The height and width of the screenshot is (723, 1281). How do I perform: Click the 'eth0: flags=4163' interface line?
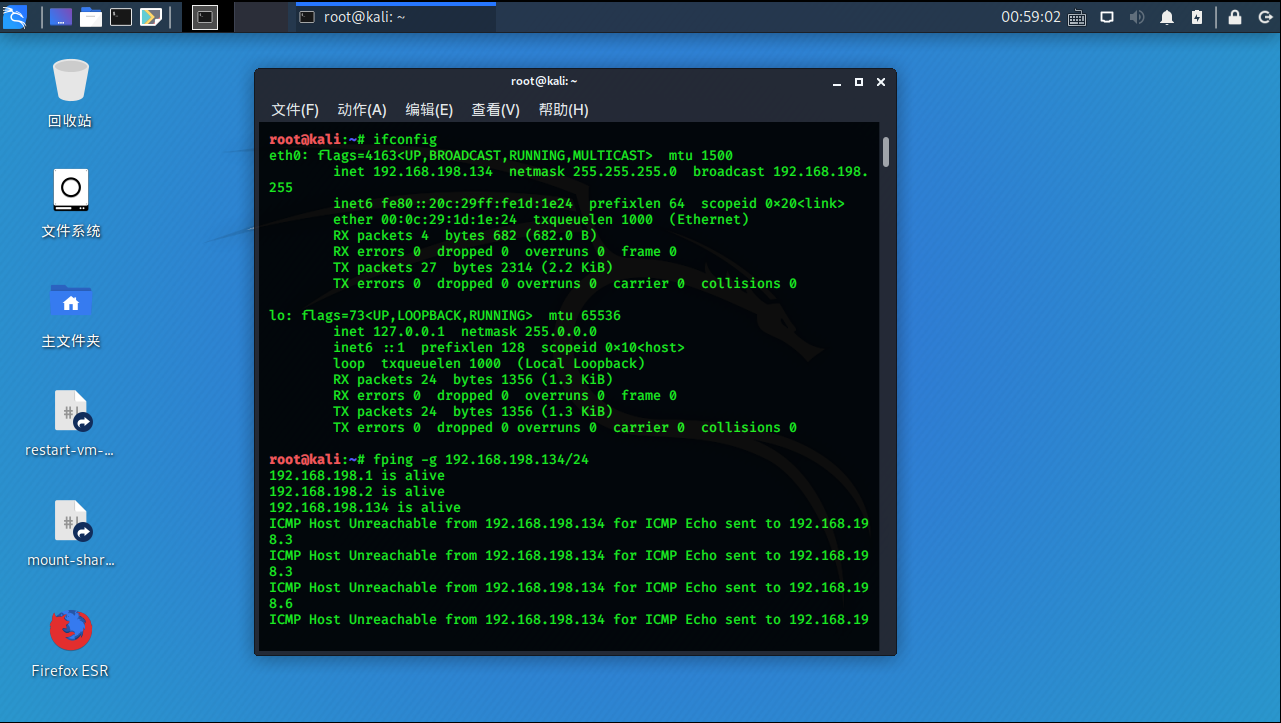point(501,156)
